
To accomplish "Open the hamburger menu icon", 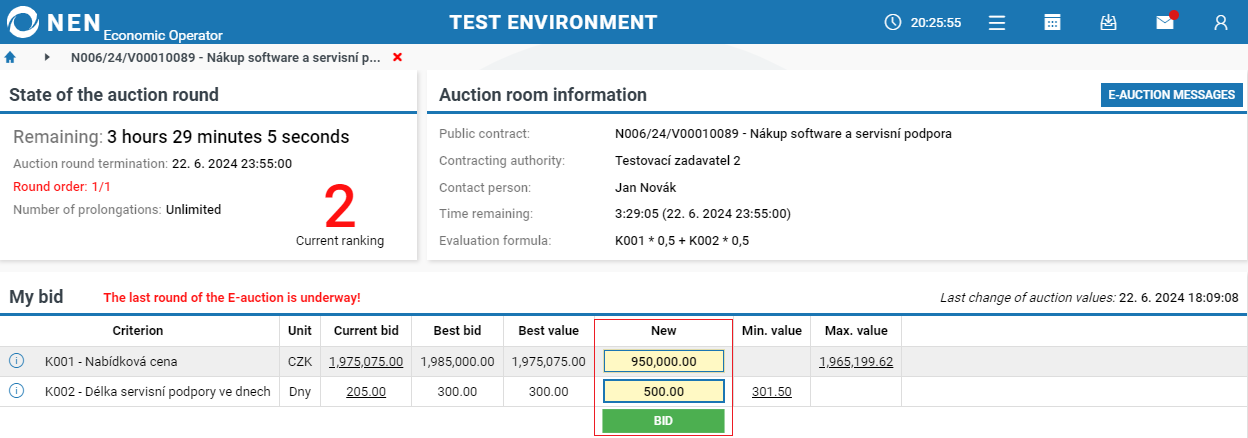I will (x=996, y=22).
